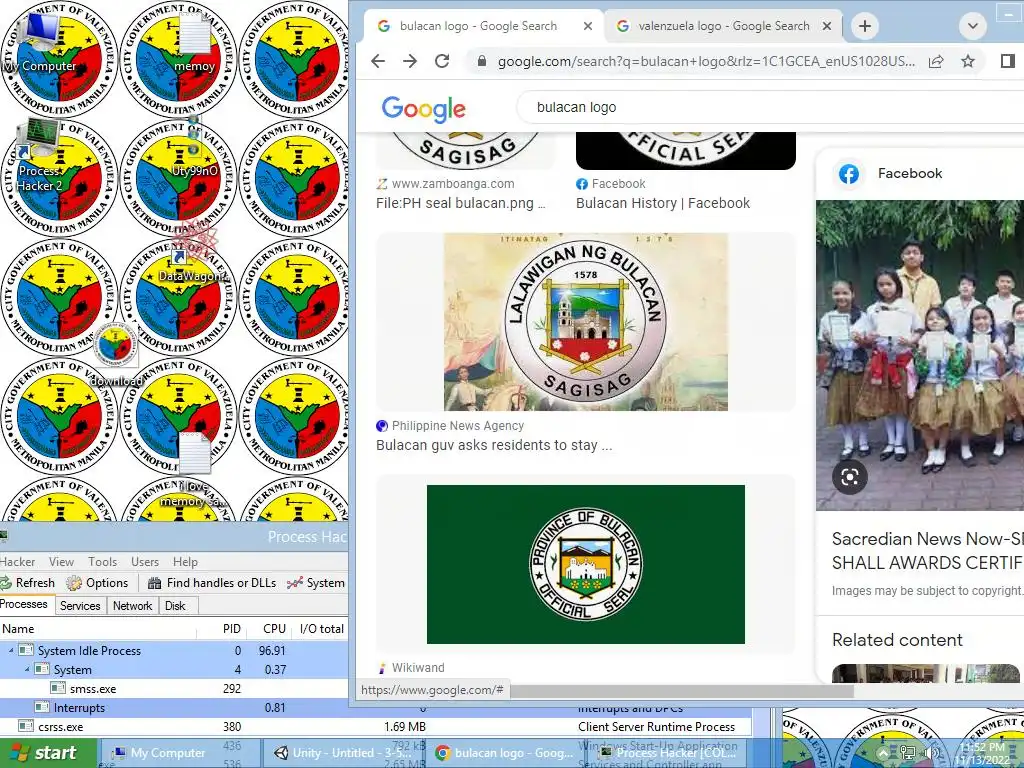Open the 'i love memory' file icon
This screenshot has width=1024, height=768.
pyautogui.click(x=194, y=469)
